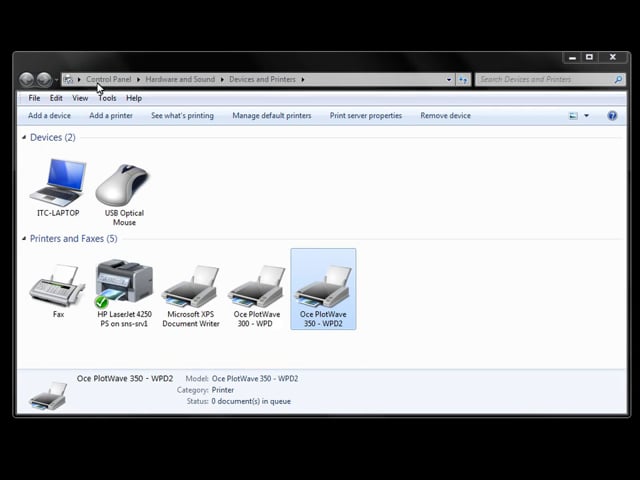Click the printer icon in details pane
Screen dimensions: 640x480
[x=48, y=395]
